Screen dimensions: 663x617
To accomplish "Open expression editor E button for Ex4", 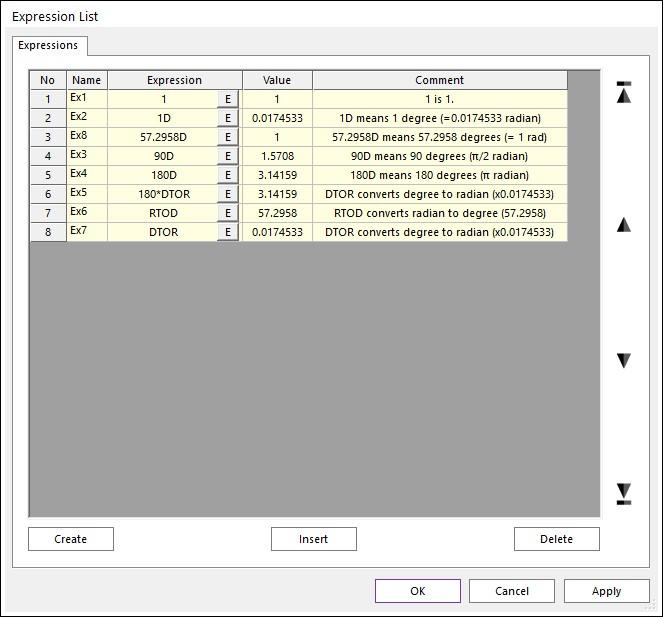I will click(x=228, y=176).
